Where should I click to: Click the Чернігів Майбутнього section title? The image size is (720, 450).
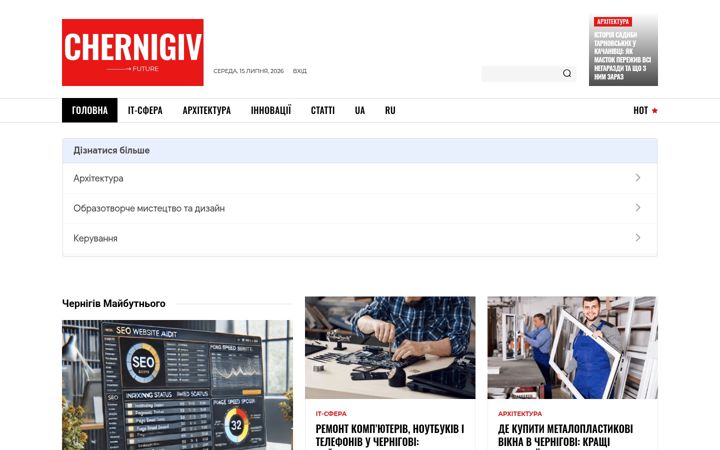pos(114,304)
